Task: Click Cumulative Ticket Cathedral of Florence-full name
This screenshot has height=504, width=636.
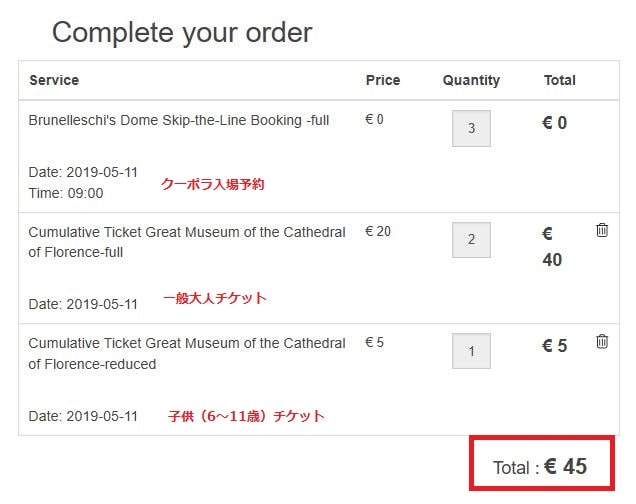Action: coord(187,242)
